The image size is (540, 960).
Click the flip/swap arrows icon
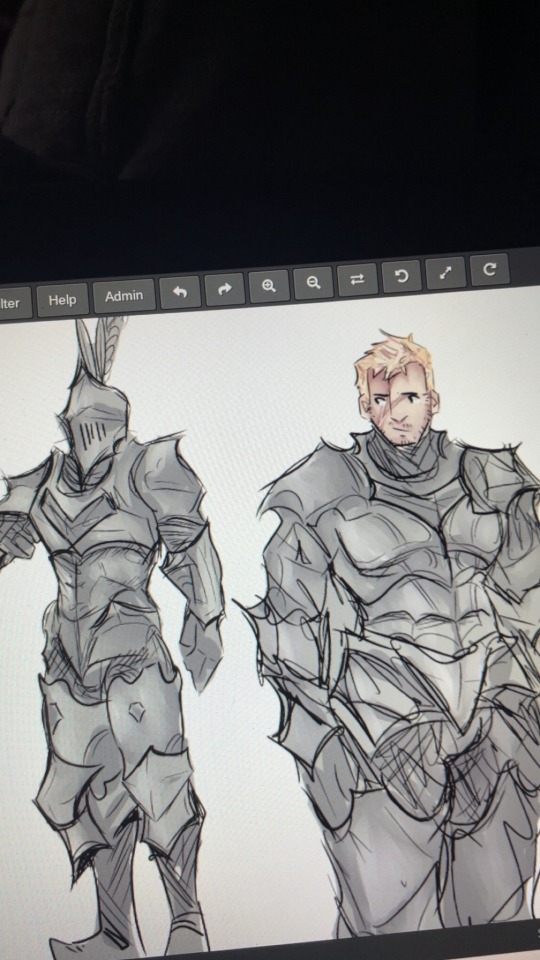click(358, 279)
